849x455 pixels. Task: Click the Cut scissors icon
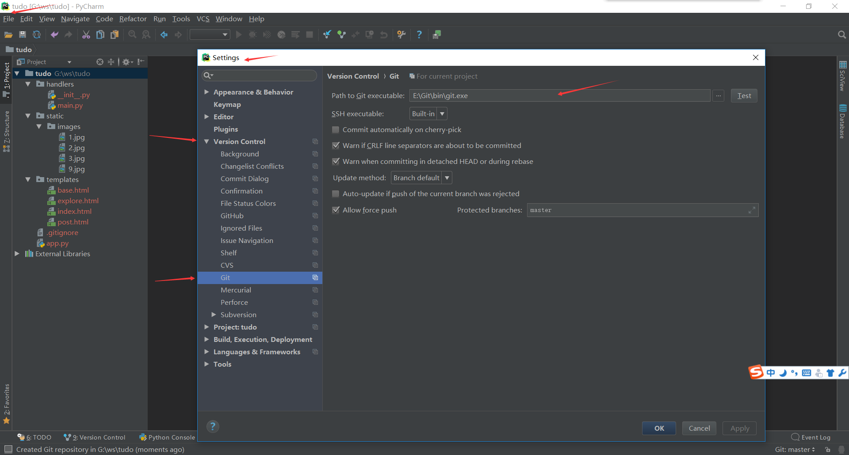point(86,35)
